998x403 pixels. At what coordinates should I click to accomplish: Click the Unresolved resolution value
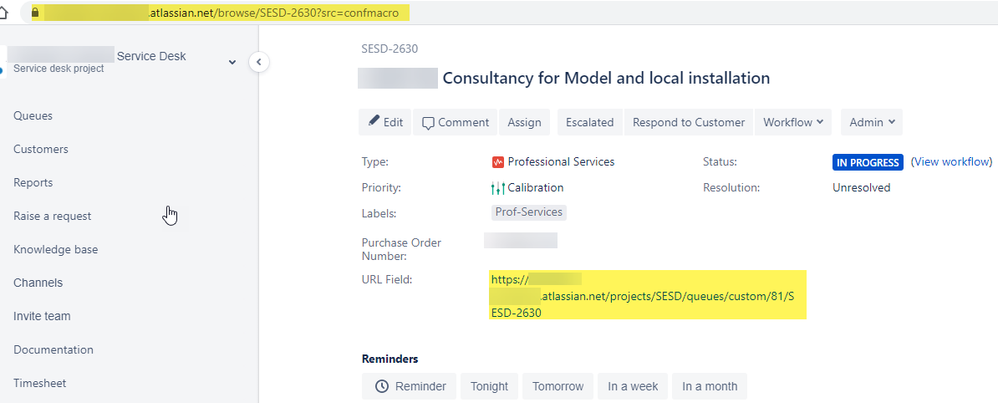point(861,188)
